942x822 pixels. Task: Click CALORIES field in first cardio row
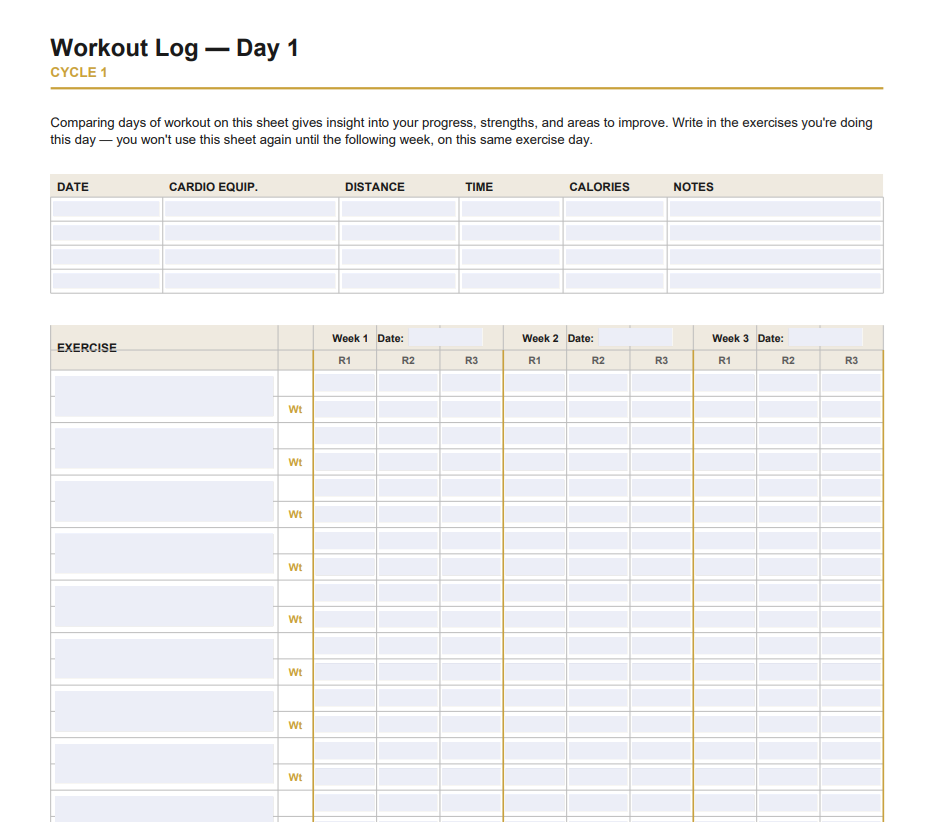[615, 209]
